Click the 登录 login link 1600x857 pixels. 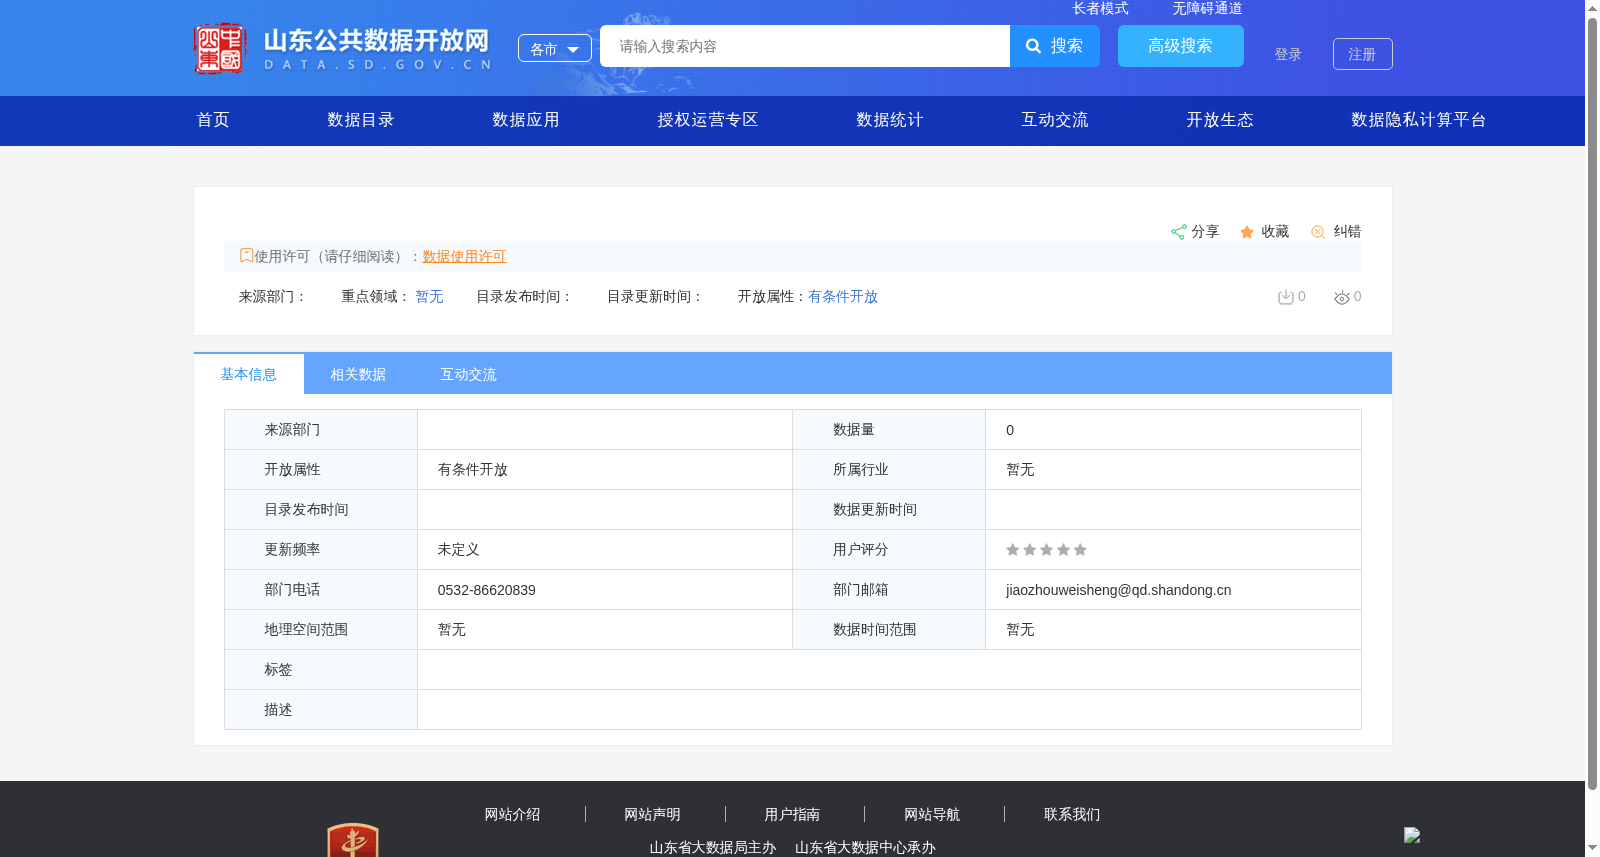coord(1288,54)
